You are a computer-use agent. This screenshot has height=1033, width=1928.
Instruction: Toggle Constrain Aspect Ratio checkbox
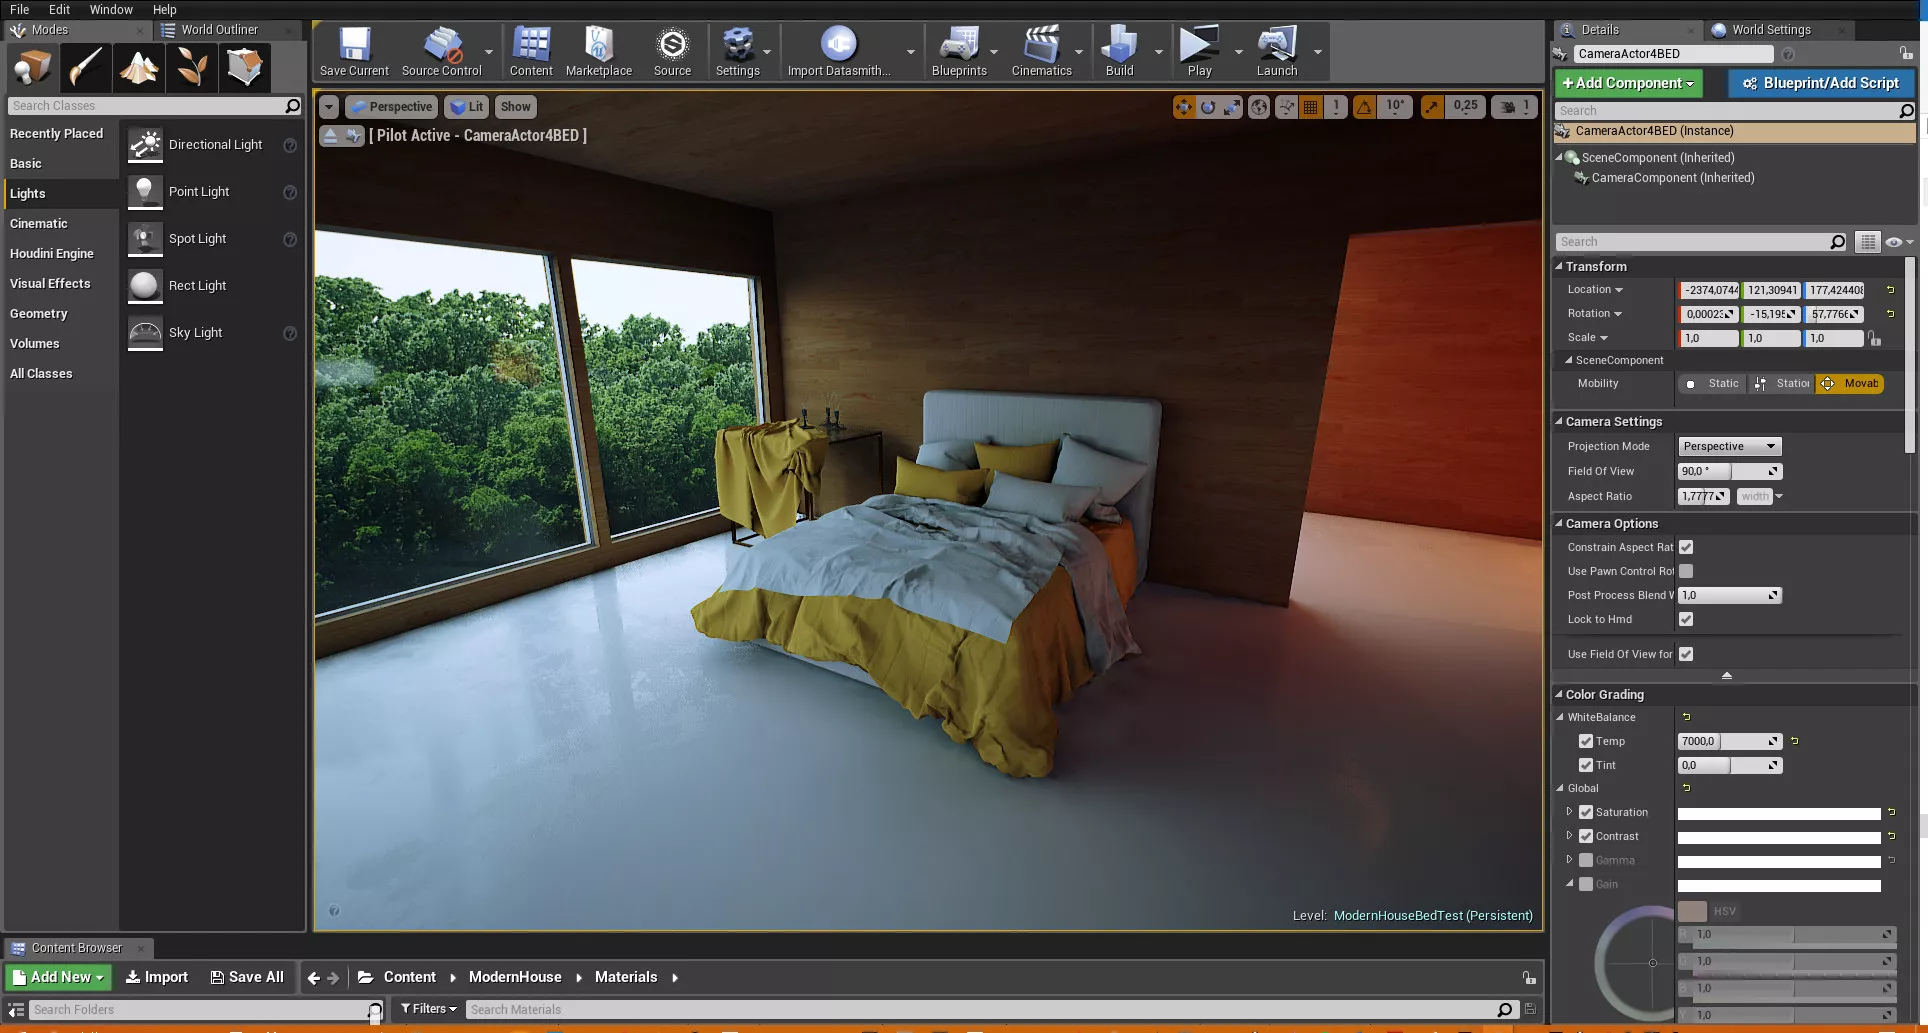point(1686,547)
